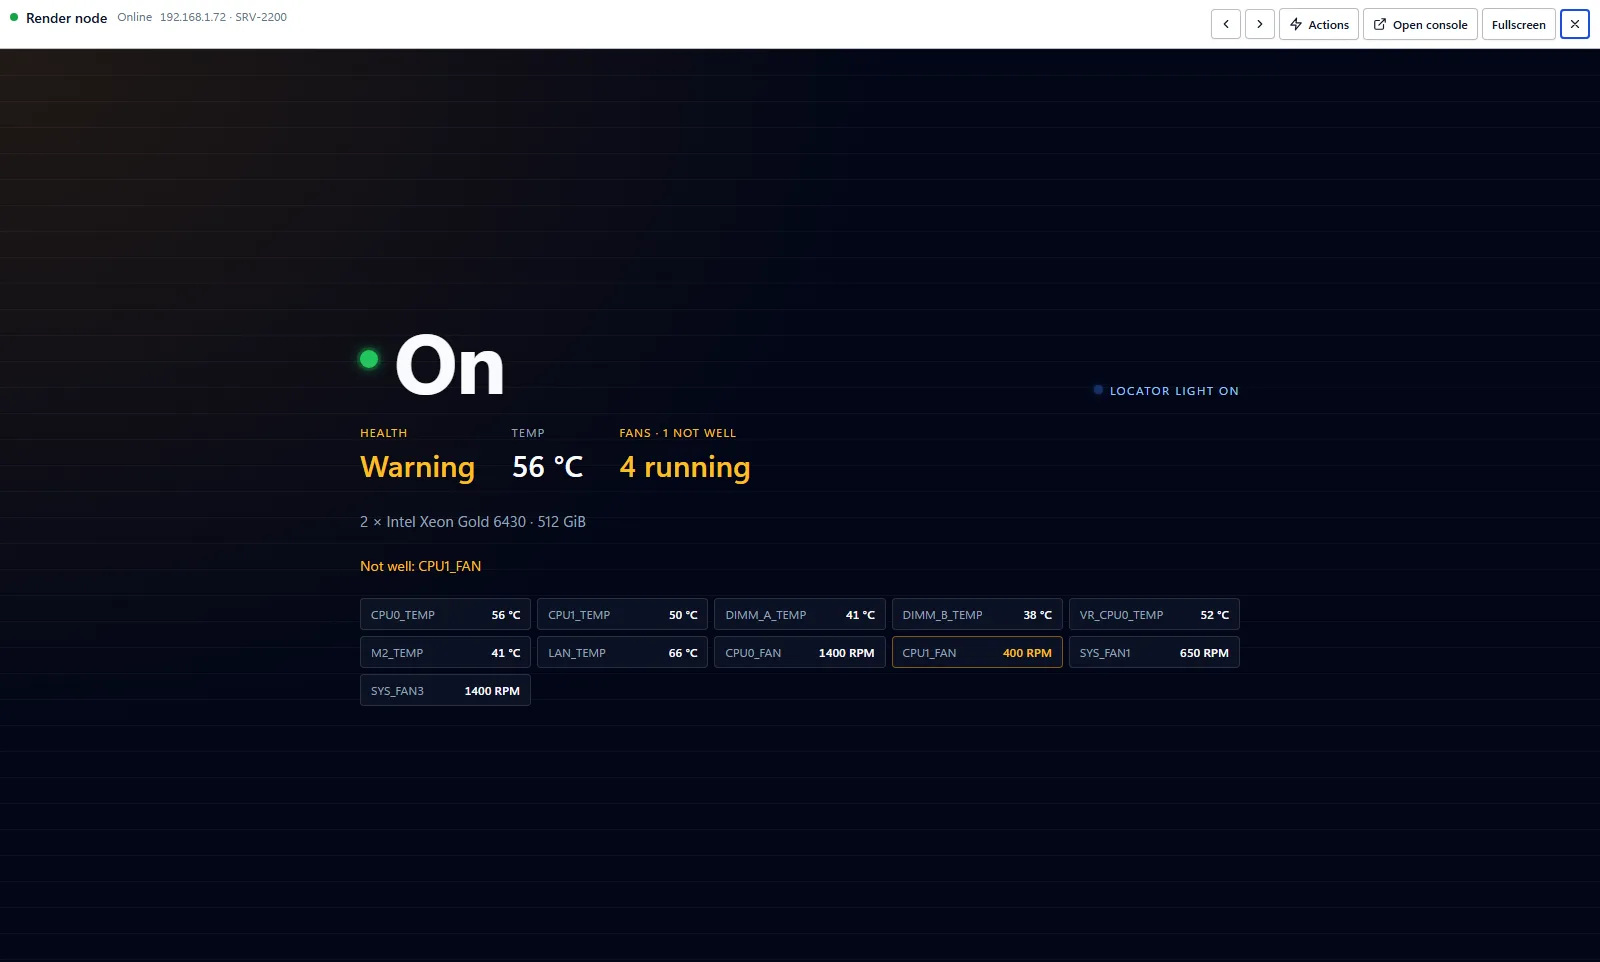This screenshot has height=962, width=1600.
Task: Select the VR_CPU0_TEMP sensor tile
Action: pyautogui.click(x=1154, y=615)
